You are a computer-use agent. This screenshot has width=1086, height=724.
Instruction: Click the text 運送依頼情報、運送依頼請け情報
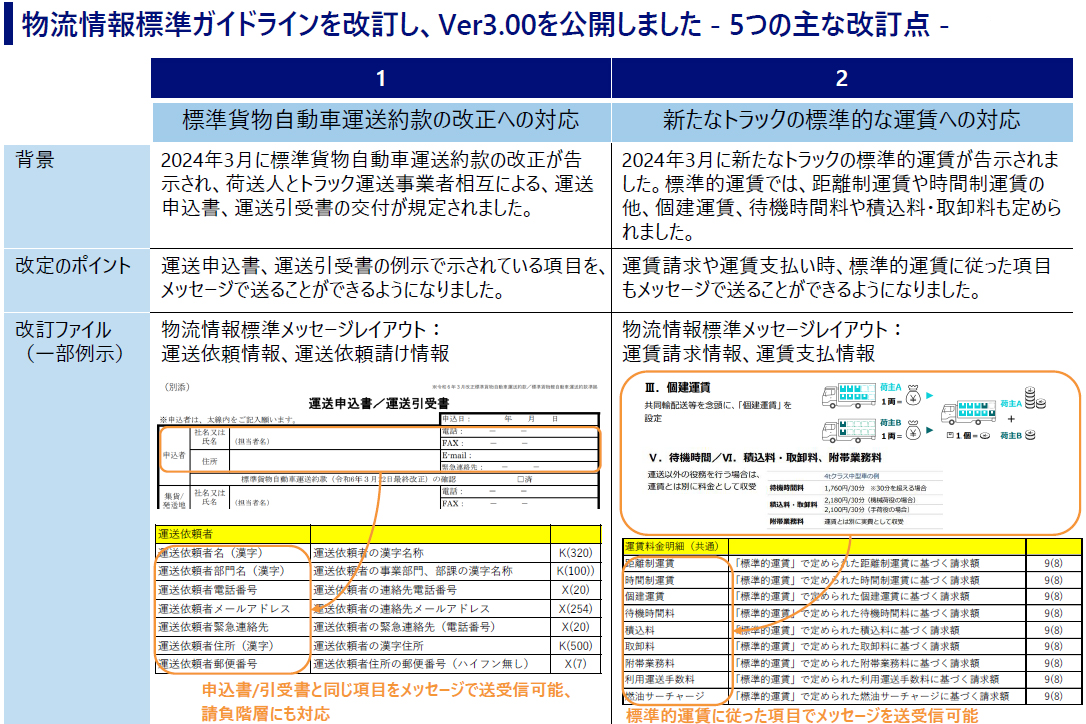click(x=305, y=353)
